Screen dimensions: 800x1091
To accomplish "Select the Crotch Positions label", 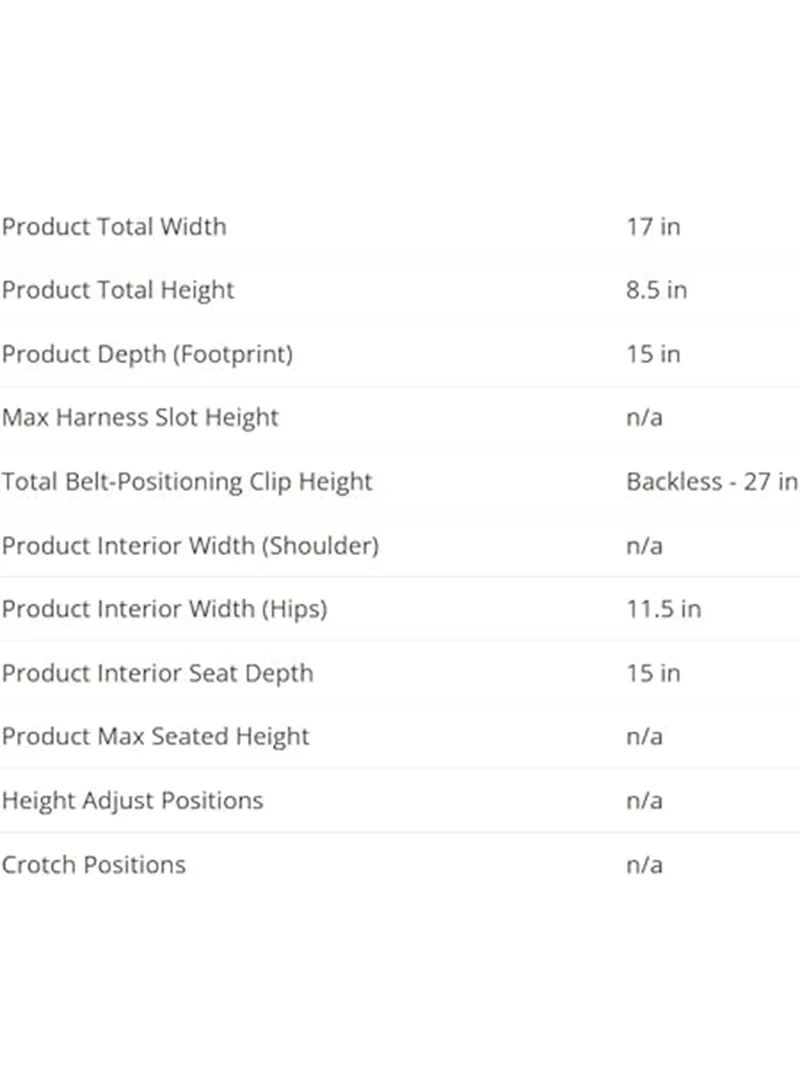I will click(93, 865).
